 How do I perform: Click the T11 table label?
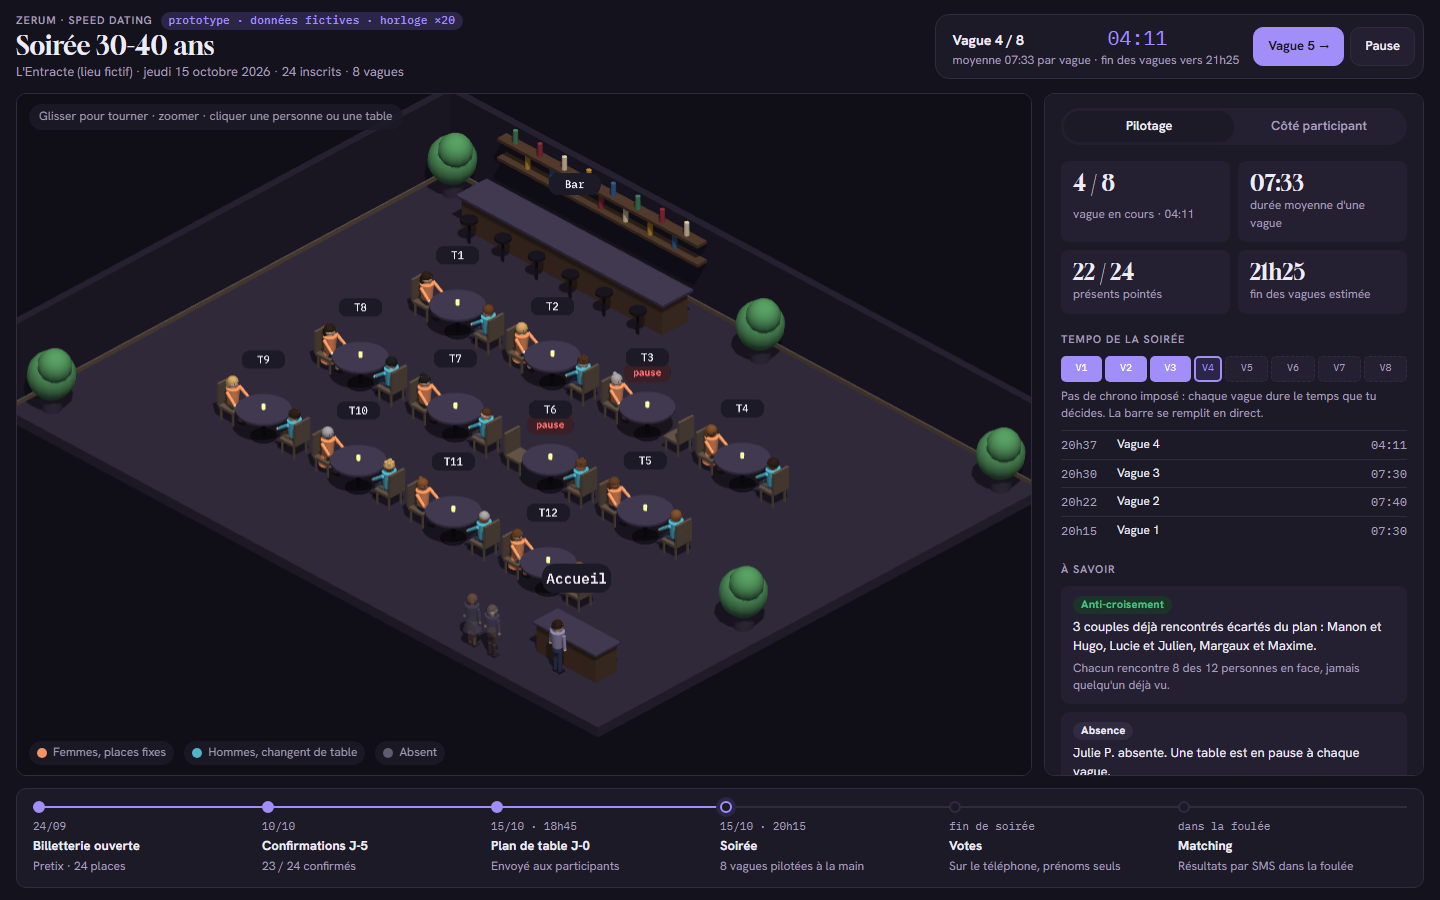point(453,462)
